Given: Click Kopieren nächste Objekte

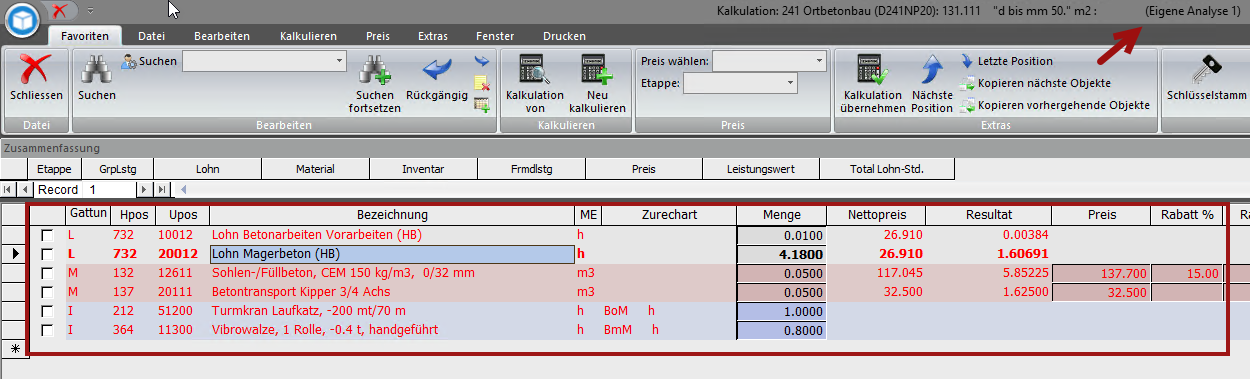Looking at the screenshot, I should 1034,83.
